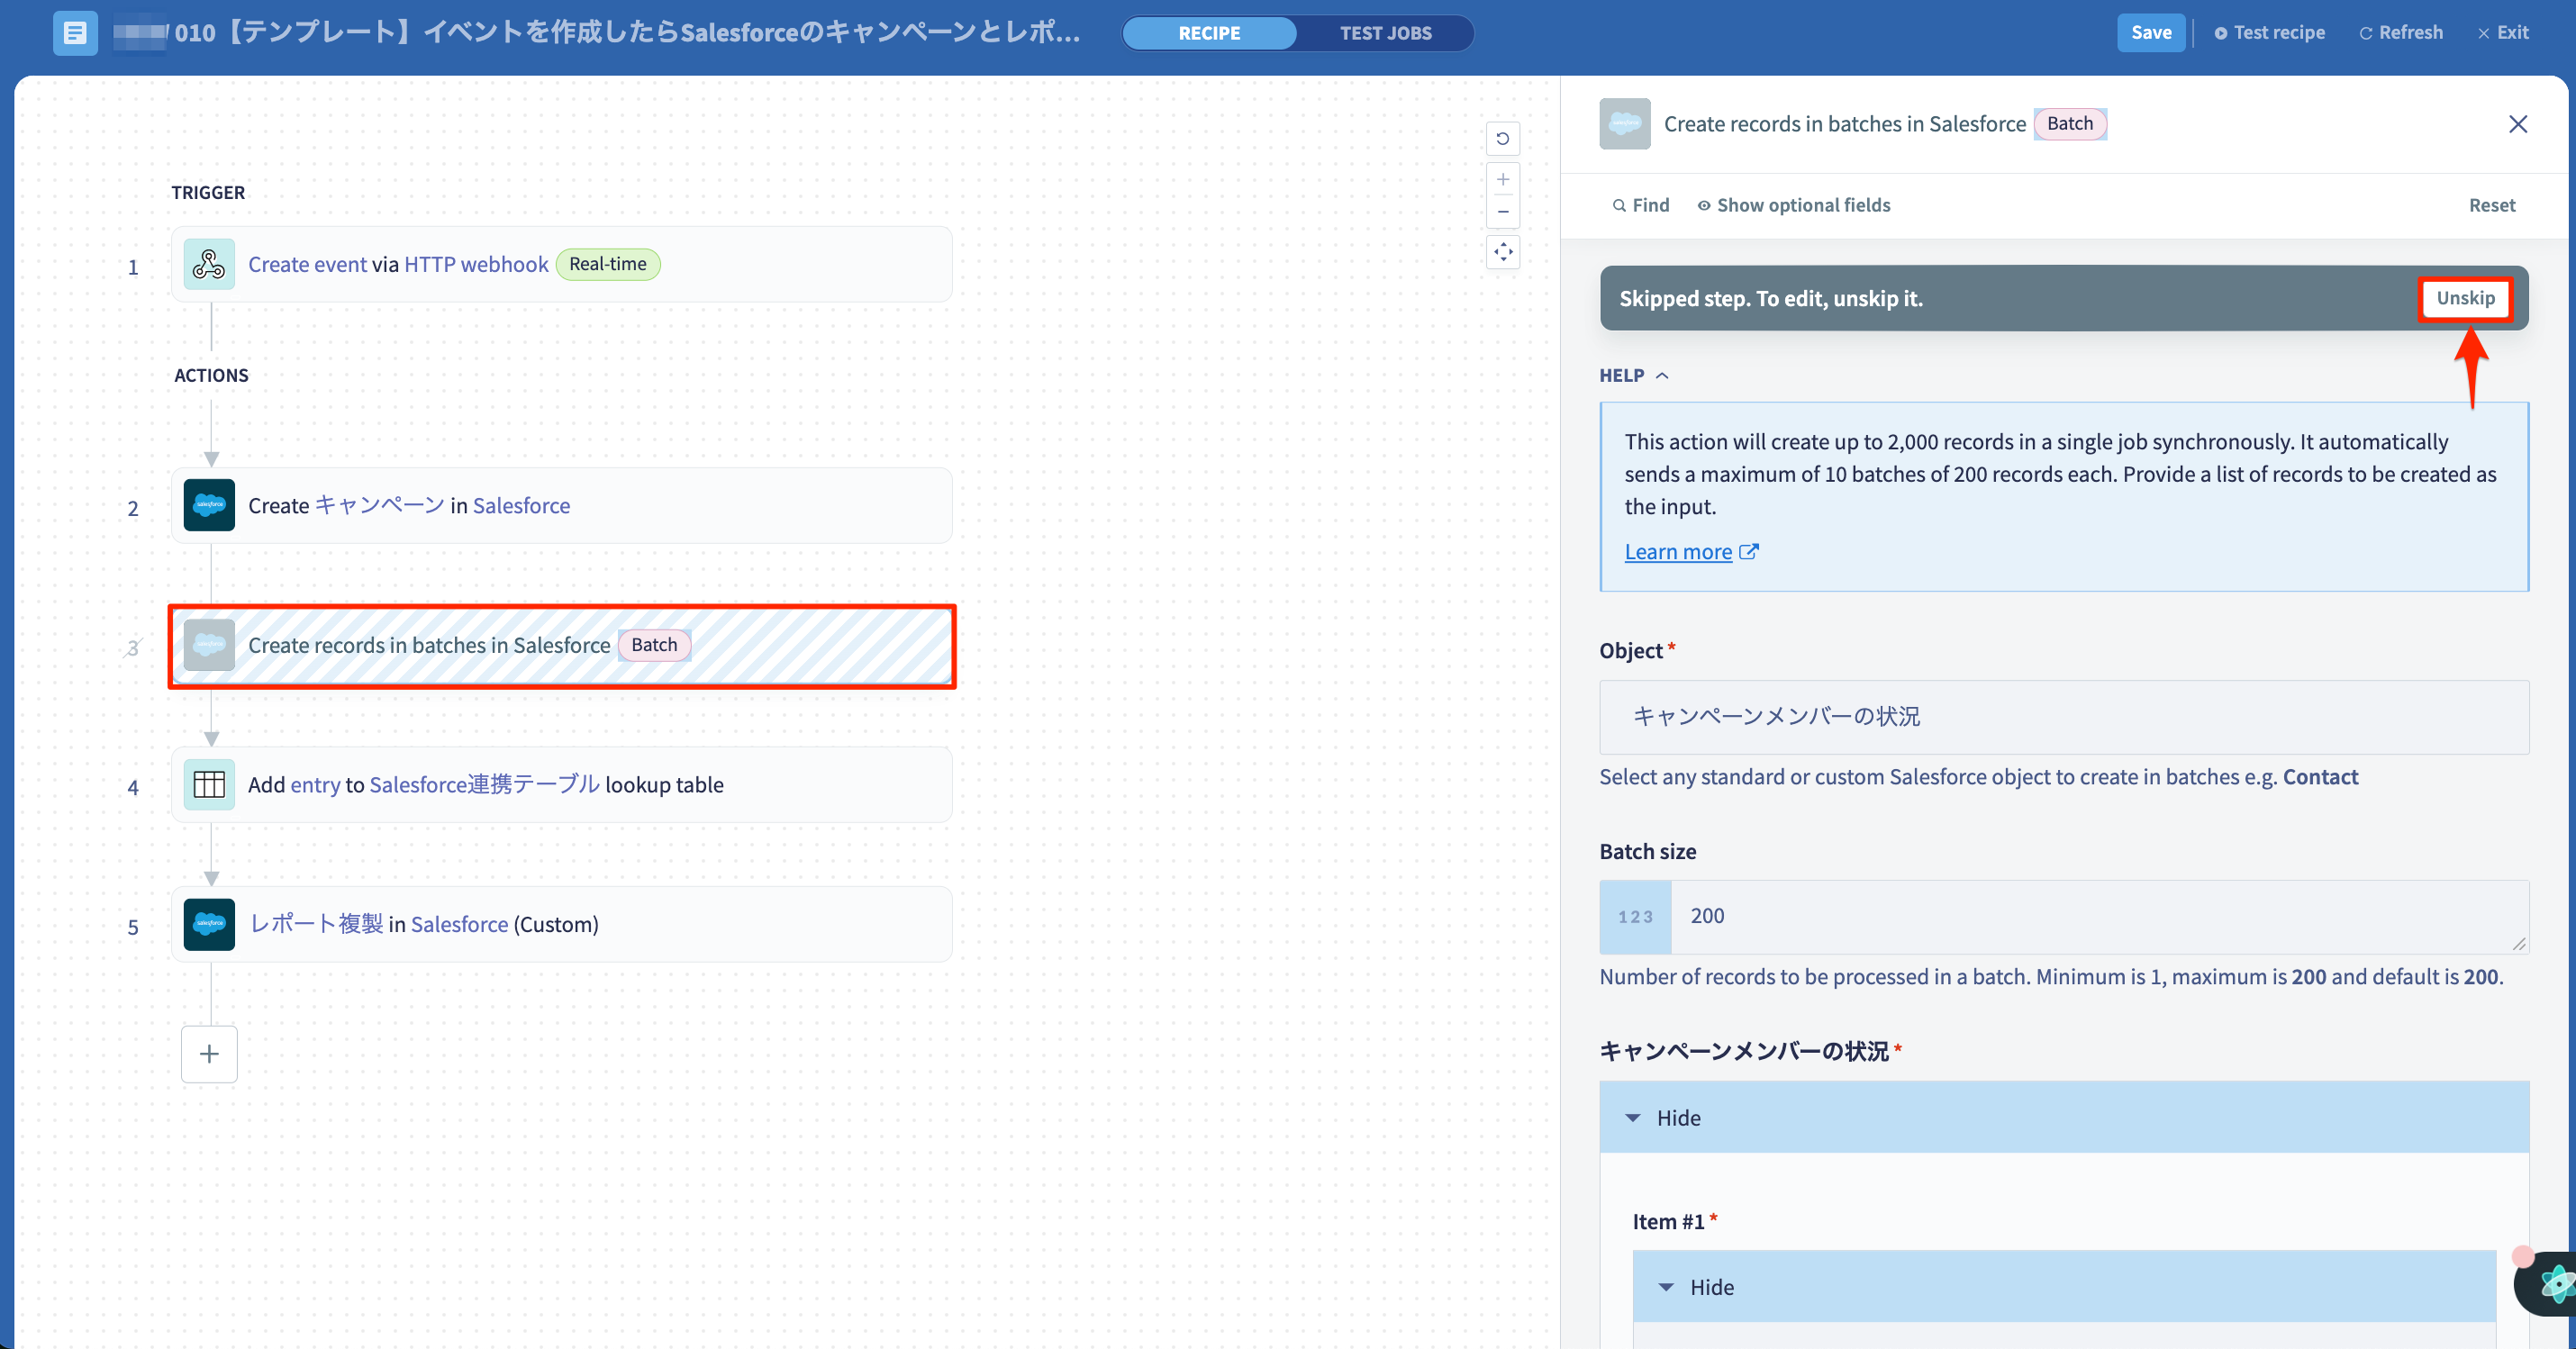
Task: Click the recipe title text
Action: 627,33
